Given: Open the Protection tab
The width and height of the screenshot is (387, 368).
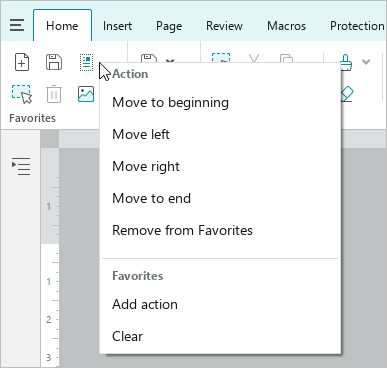Looking at the screenshot, I should 357,26.
